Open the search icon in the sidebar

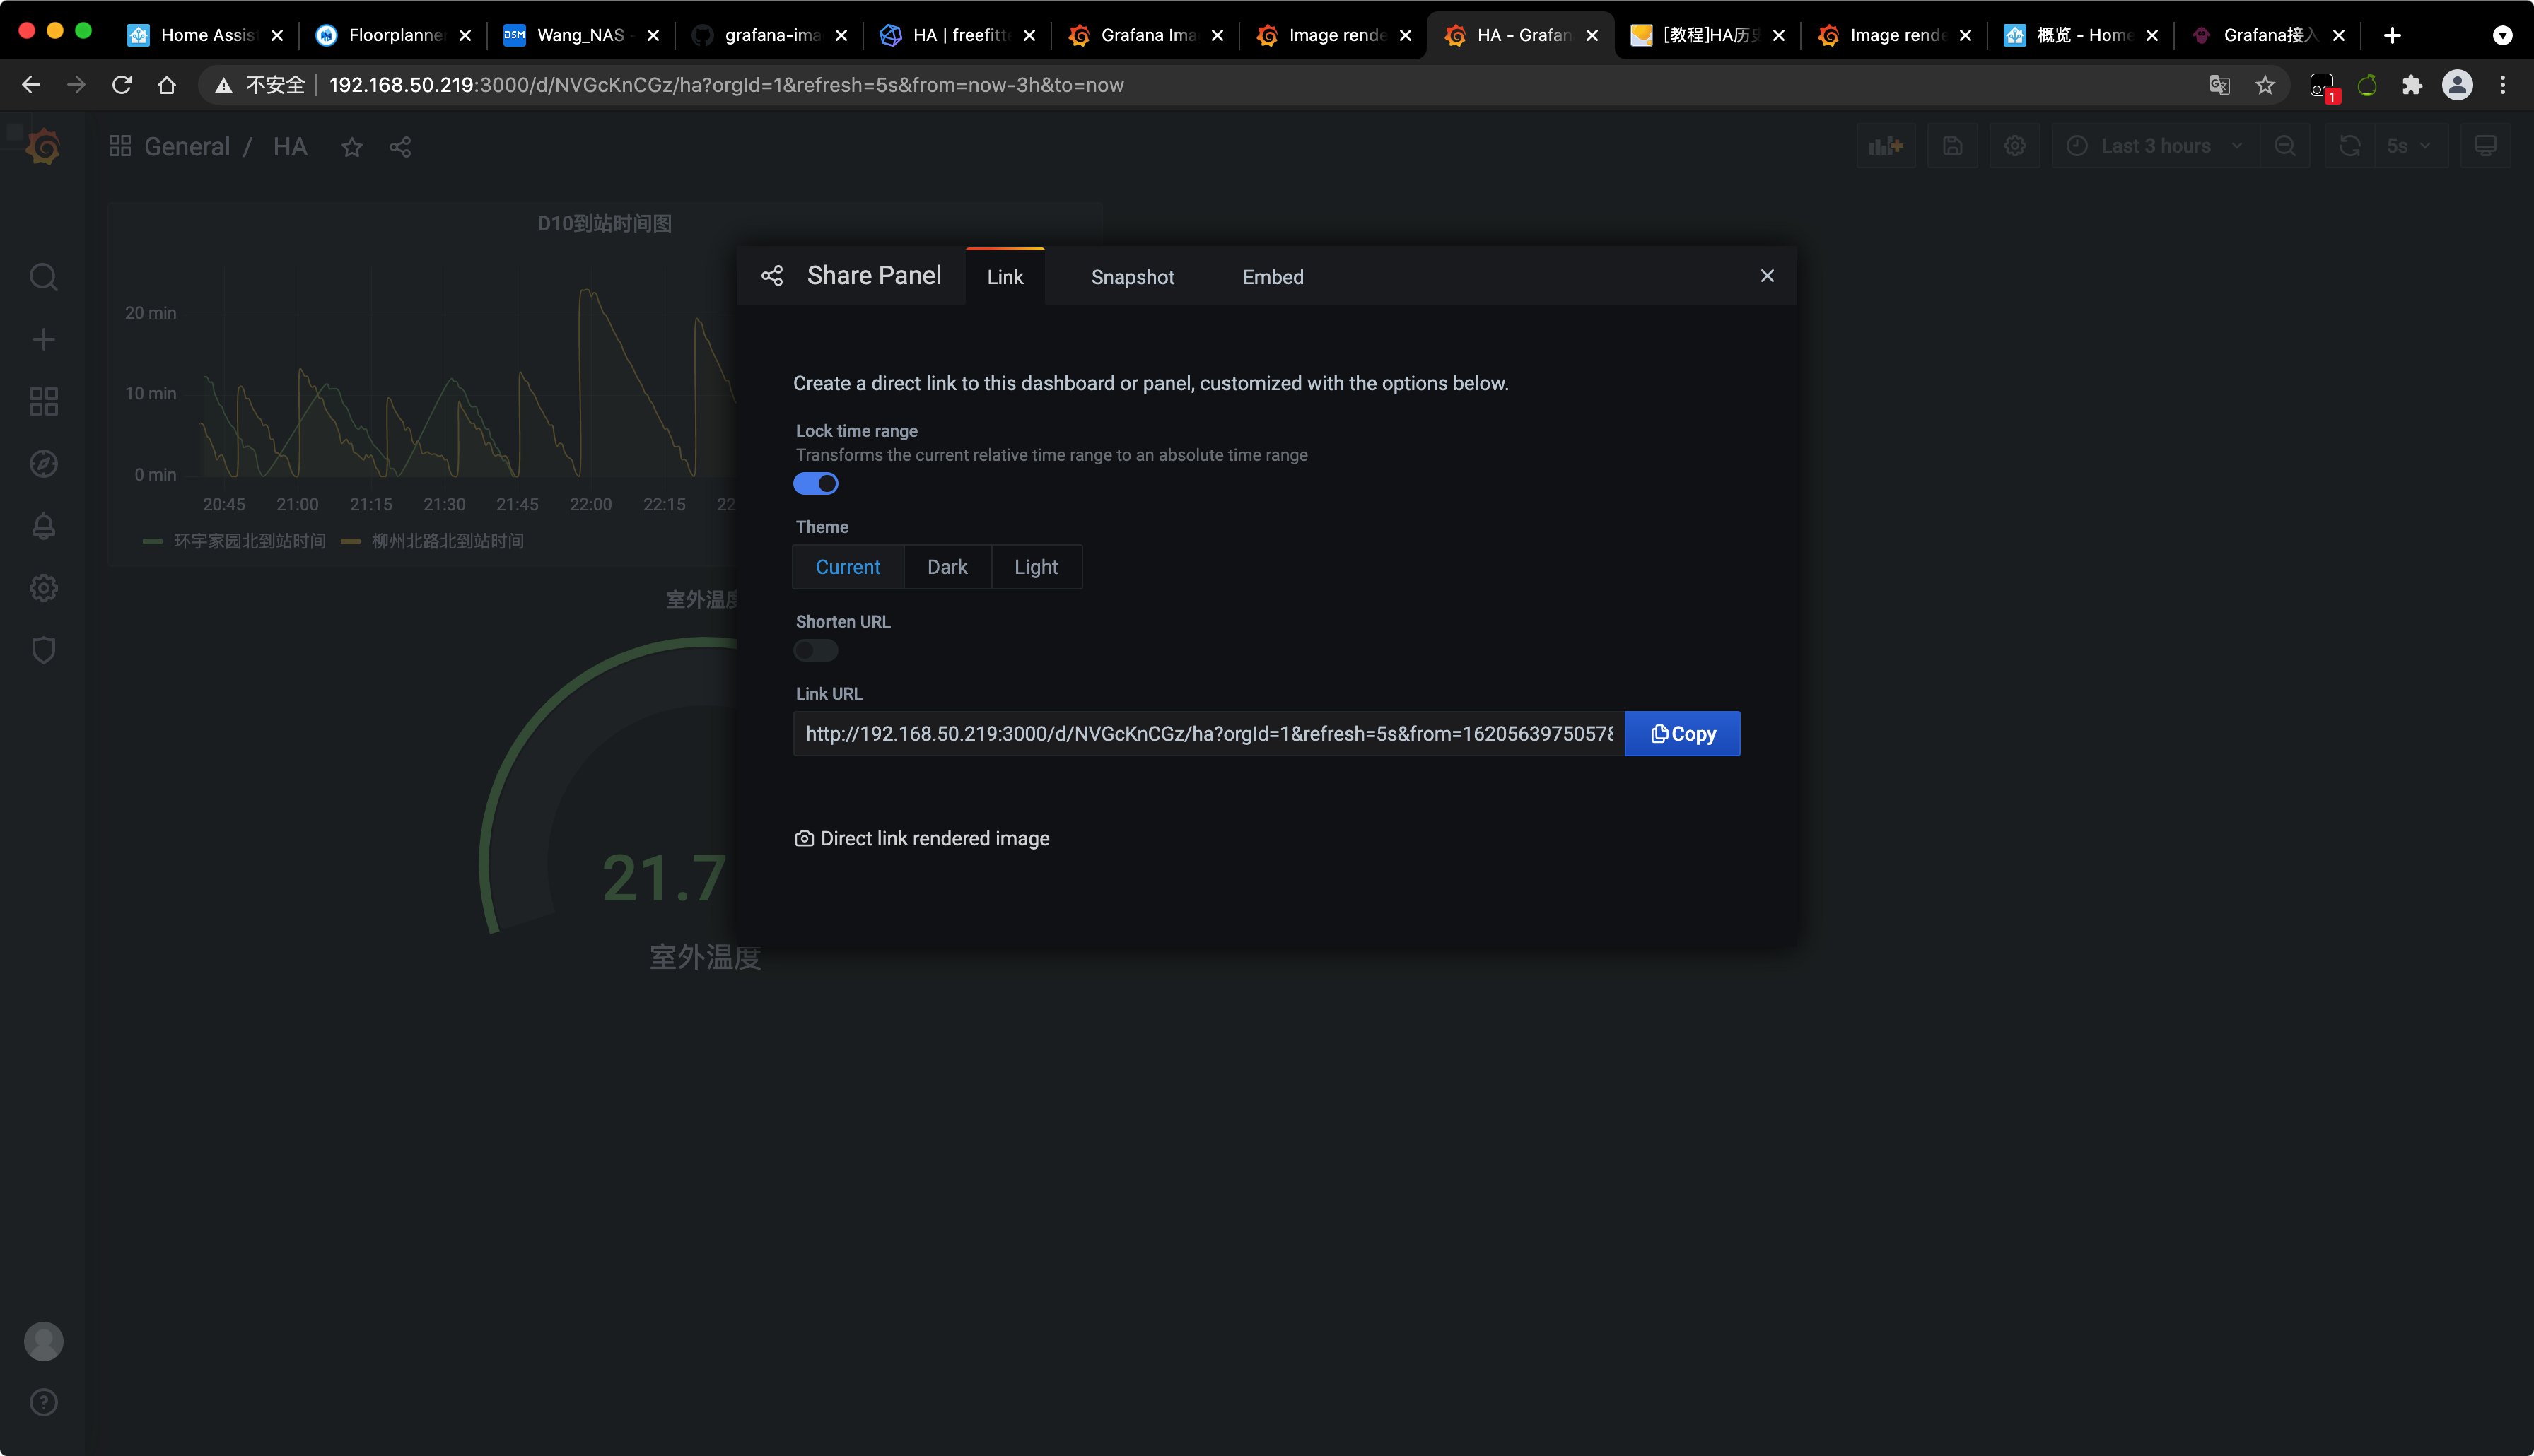tap(43, 277)
